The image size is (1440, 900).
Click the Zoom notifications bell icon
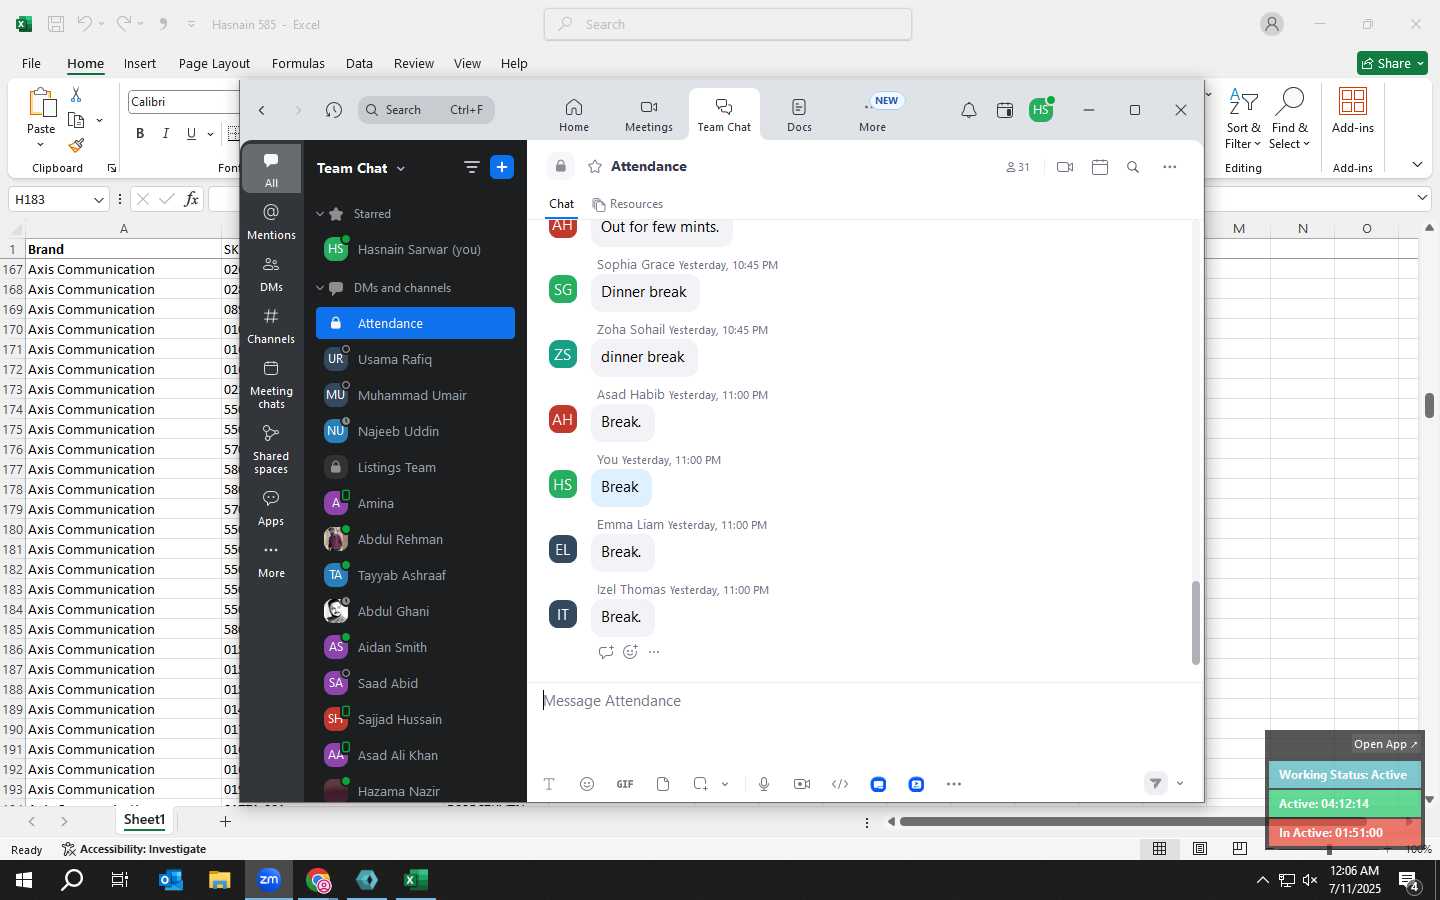[x=969, y=110]
